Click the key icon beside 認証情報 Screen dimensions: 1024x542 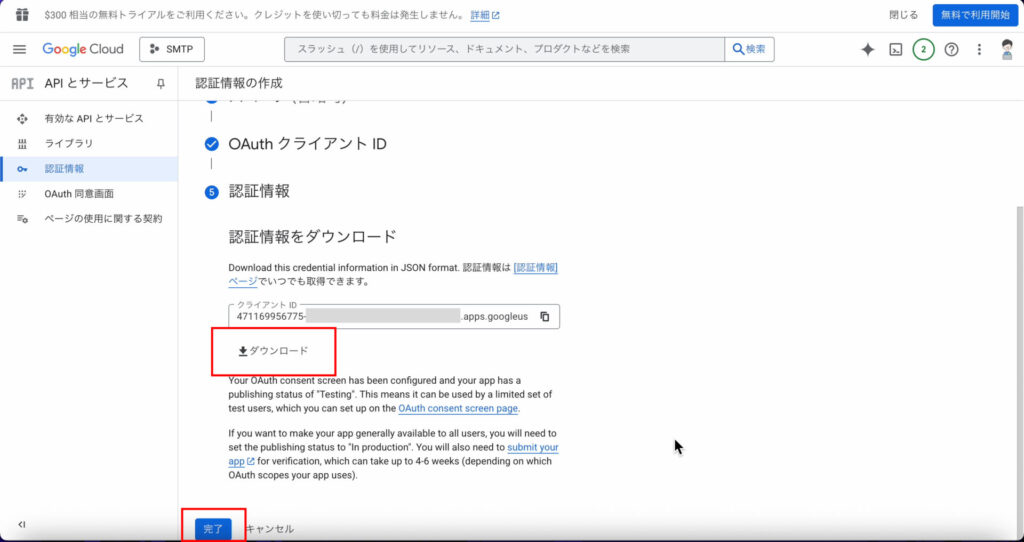pos(22,169)
